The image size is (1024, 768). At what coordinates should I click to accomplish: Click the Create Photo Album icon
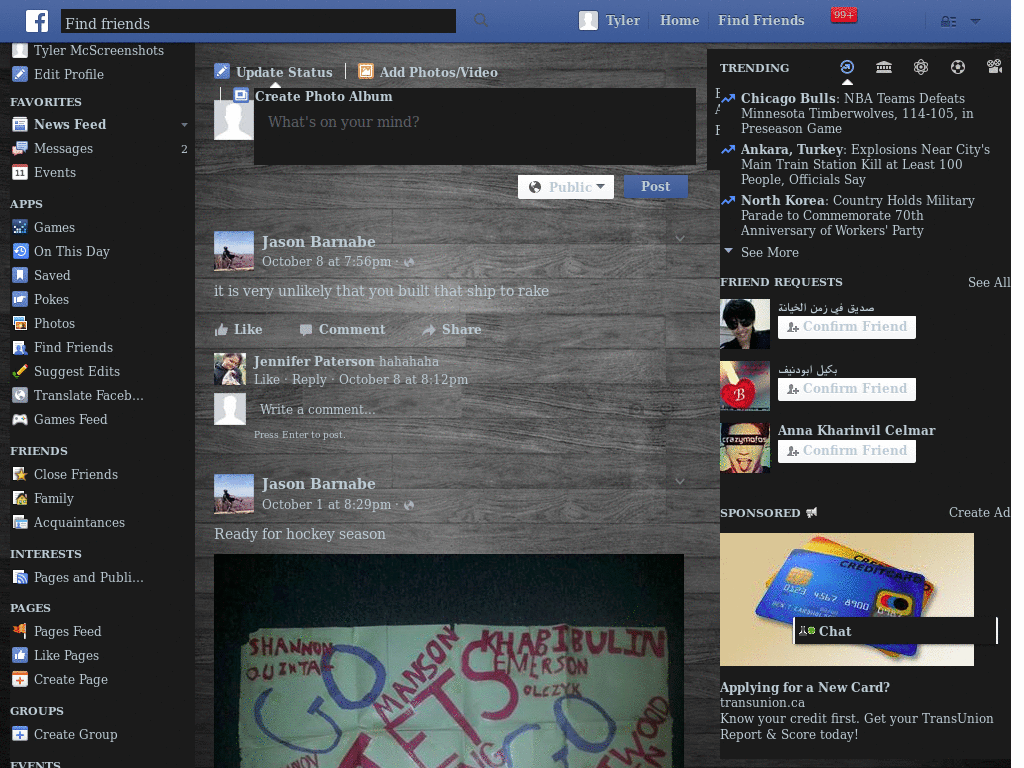coord(241,95)
